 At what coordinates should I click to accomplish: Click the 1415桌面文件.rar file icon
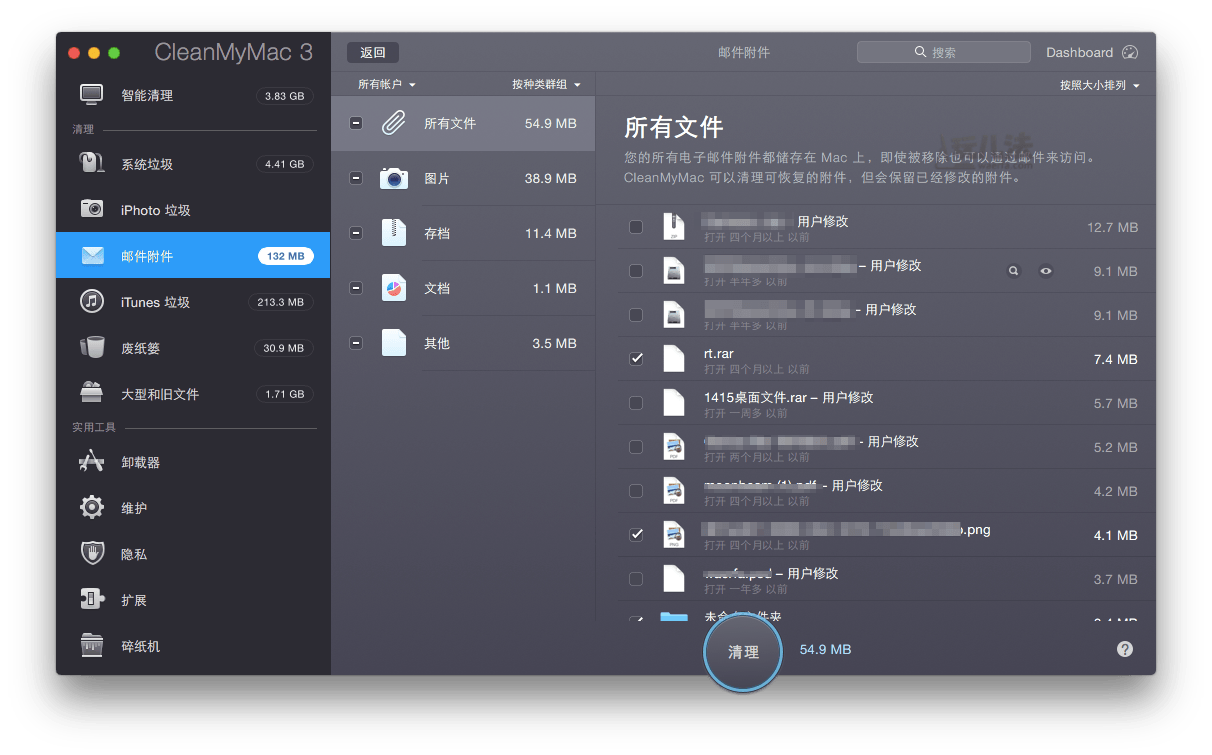click(674, 402)
